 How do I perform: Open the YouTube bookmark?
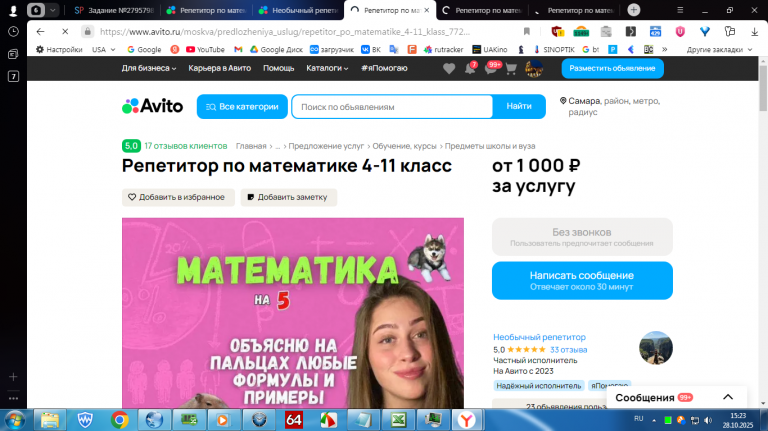(x=205, y=49)
